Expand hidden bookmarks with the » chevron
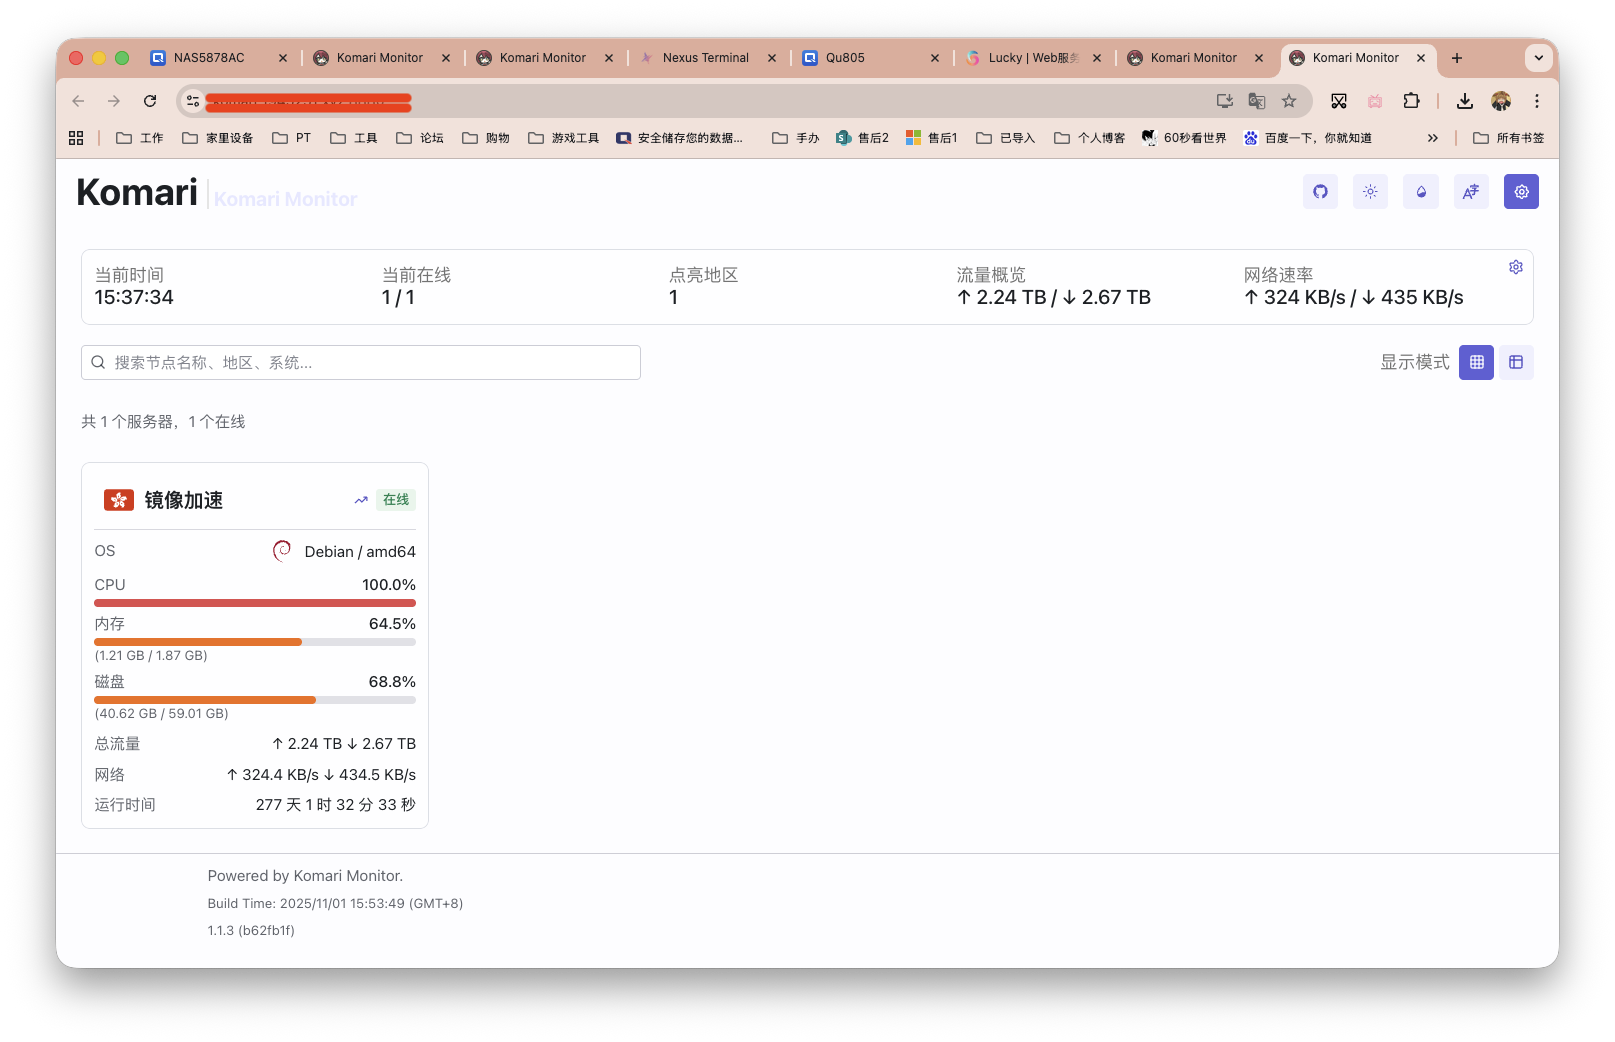Screen dimensions: 1615x1042 (x=1433, y=137)
